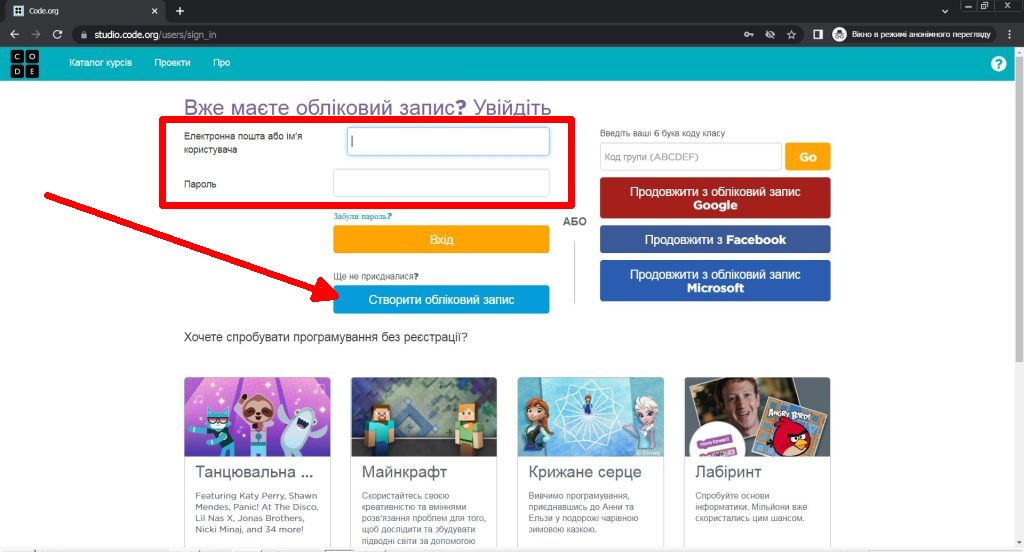Click the Забули пароль? link
The width and height of the screenshot is (1024, 552).
[x=362, y=216]
